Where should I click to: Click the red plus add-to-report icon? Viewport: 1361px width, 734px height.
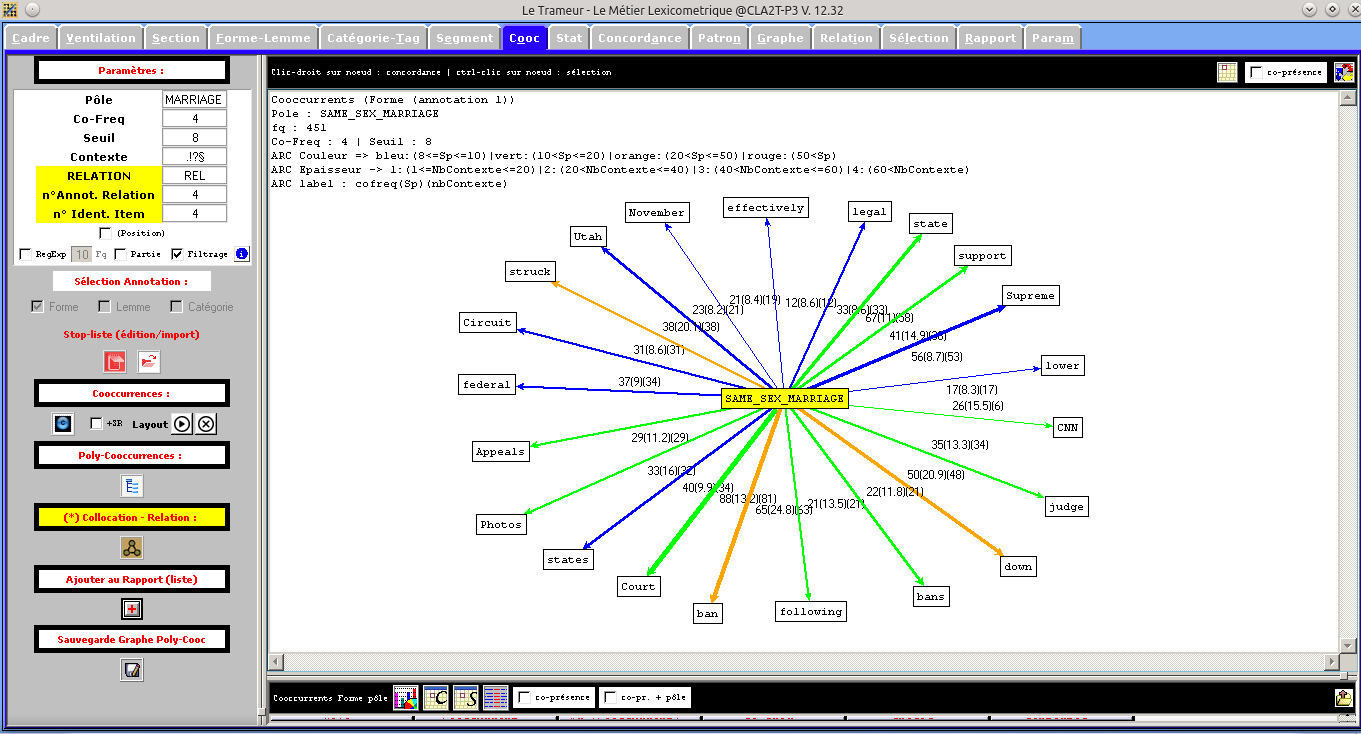[132, 608]
